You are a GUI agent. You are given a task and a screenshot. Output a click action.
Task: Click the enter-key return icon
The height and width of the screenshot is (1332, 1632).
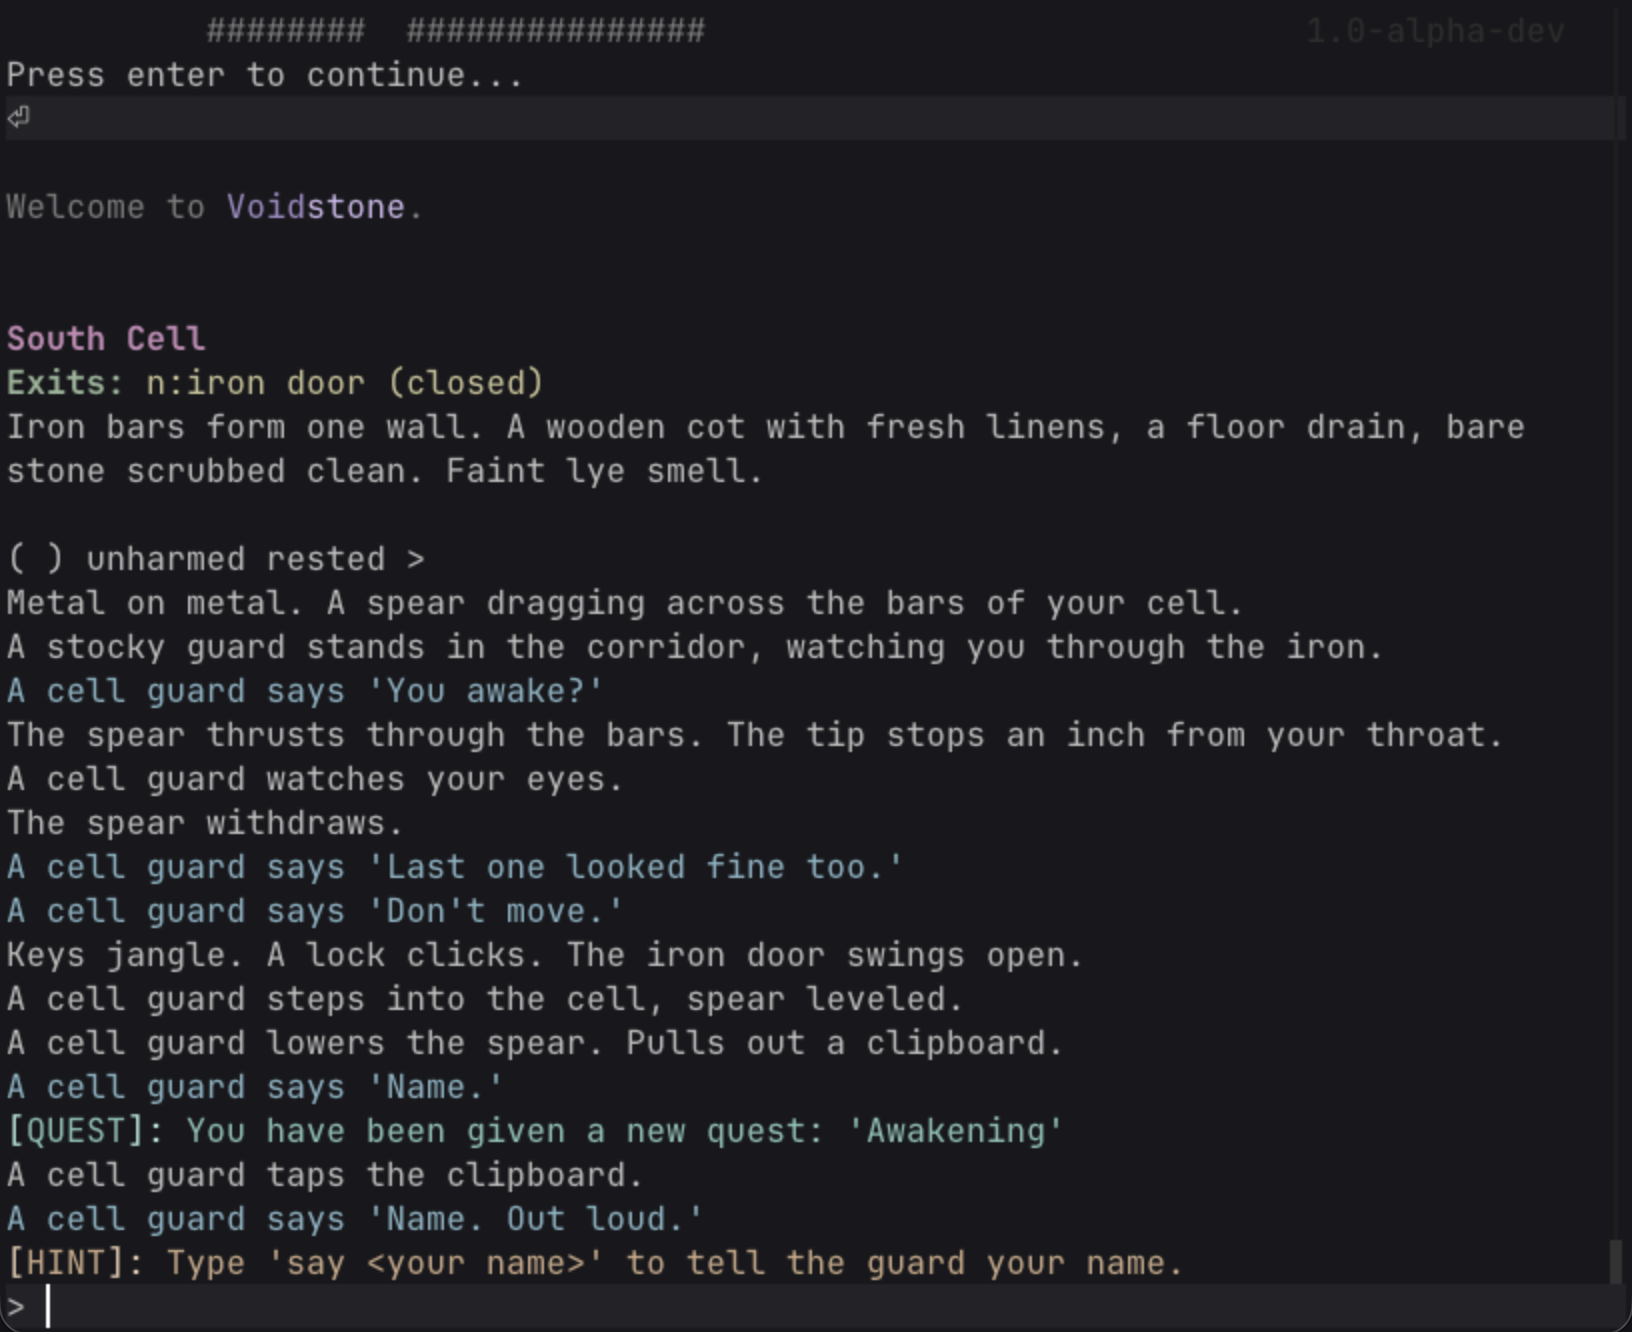(x=19, y=118)
